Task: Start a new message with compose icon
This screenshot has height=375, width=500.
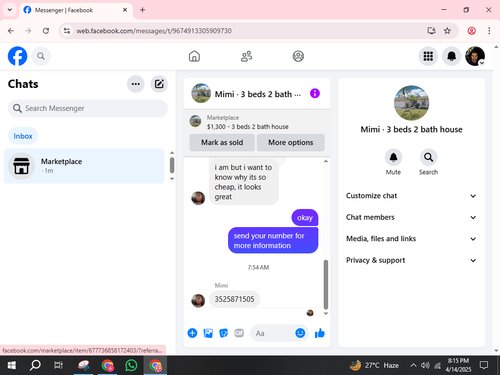Action: (159, 84)
